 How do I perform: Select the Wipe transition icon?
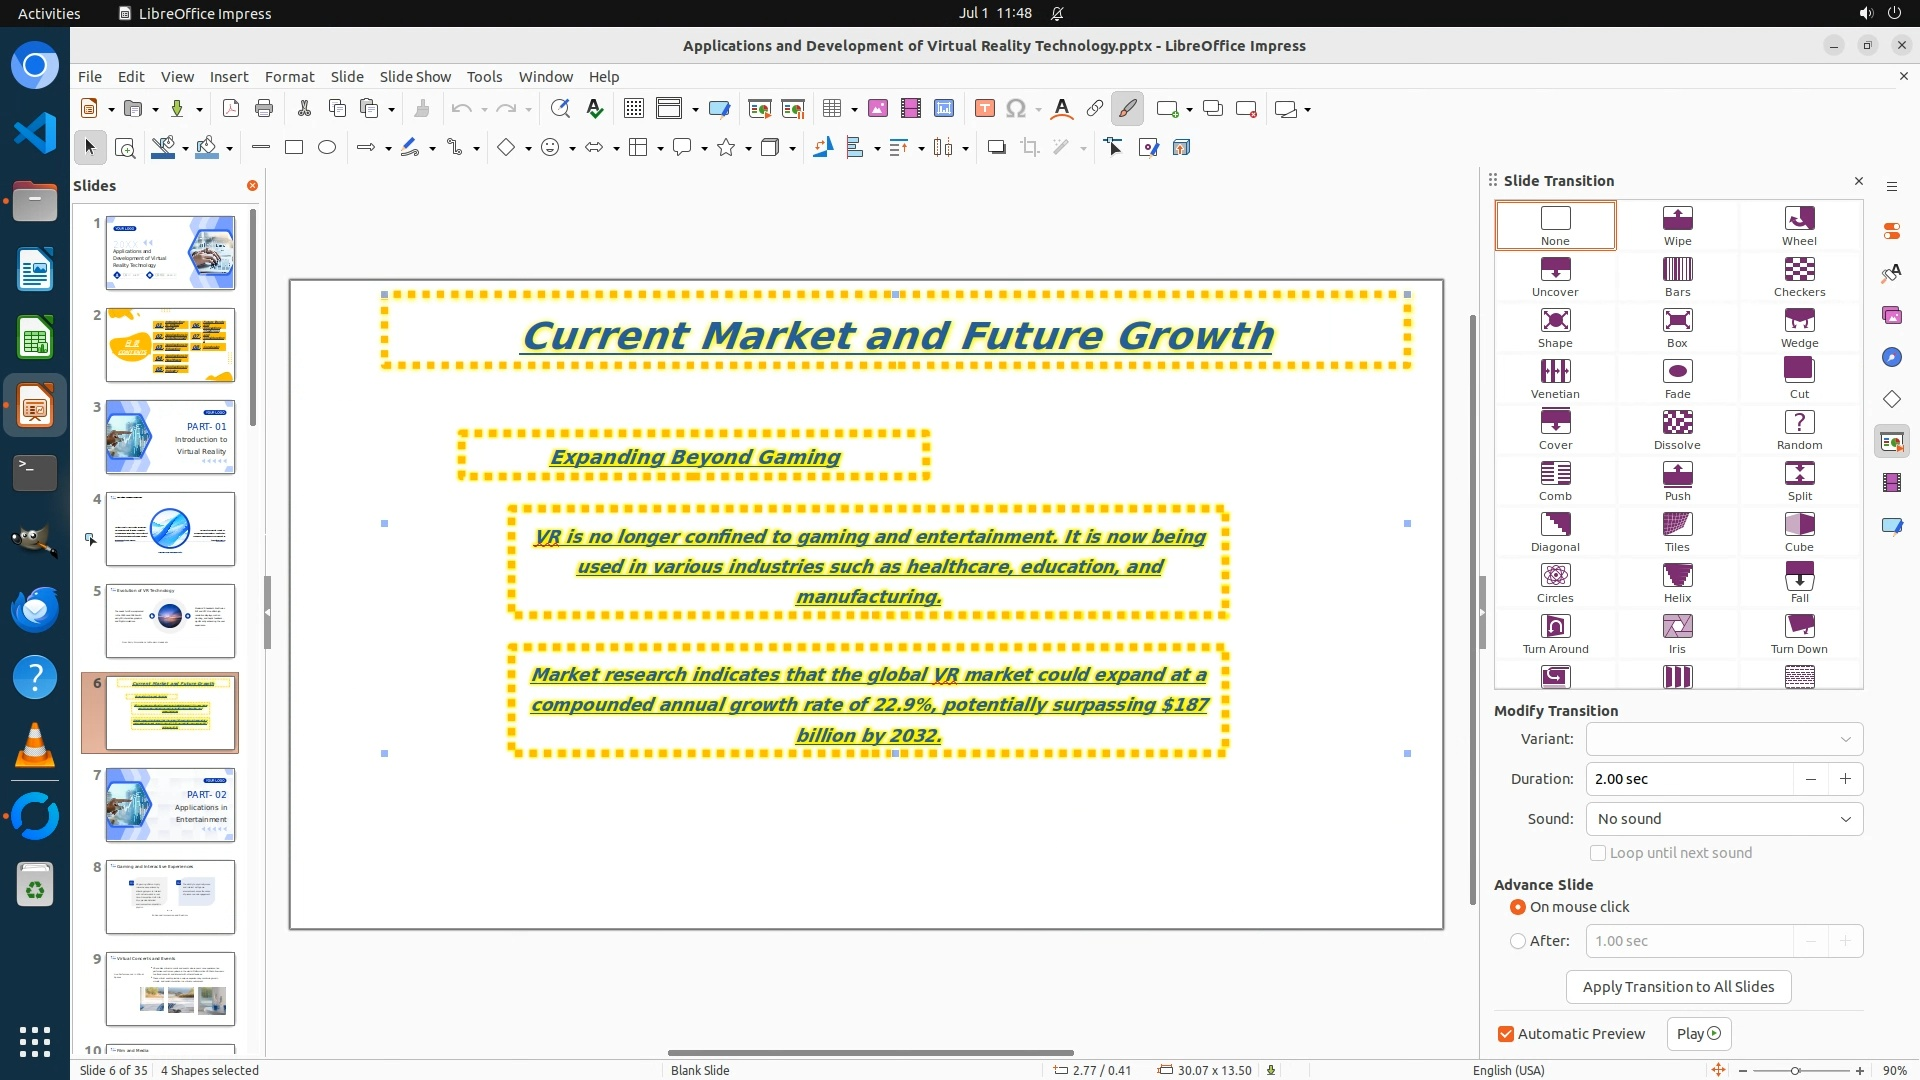click(1677, 225)
